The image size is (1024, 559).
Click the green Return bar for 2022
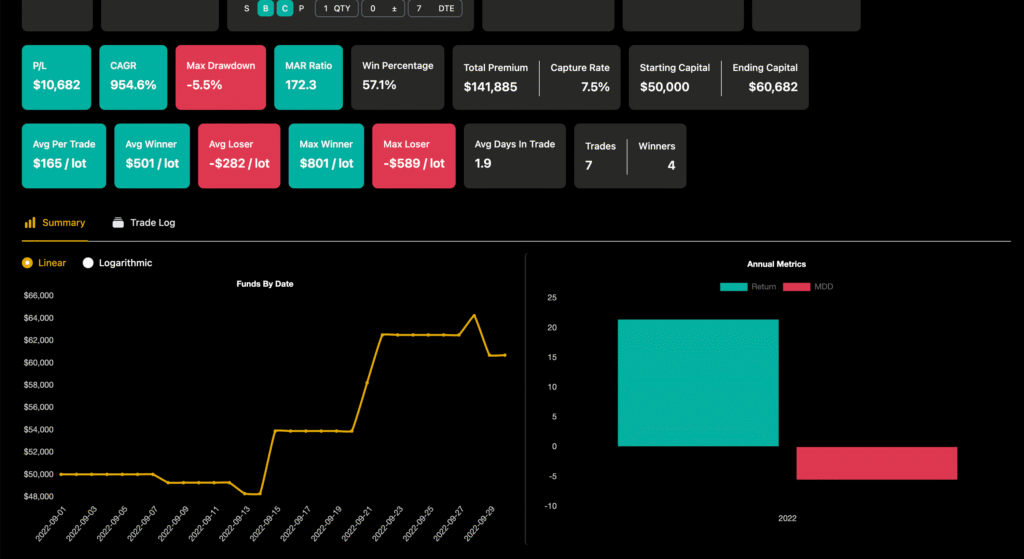697,383
